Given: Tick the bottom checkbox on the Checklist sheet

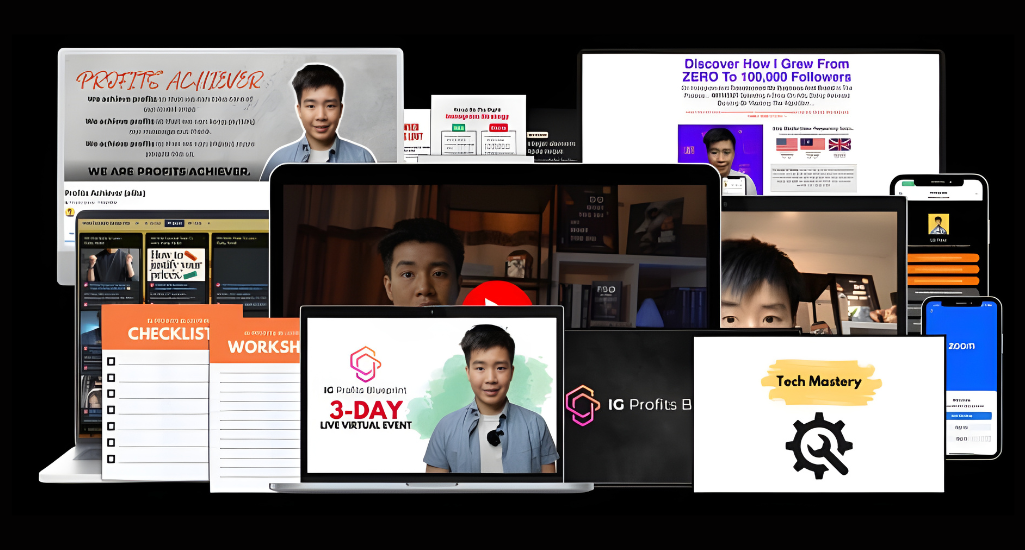Looking at the screenshot, I should pos(111,459).
